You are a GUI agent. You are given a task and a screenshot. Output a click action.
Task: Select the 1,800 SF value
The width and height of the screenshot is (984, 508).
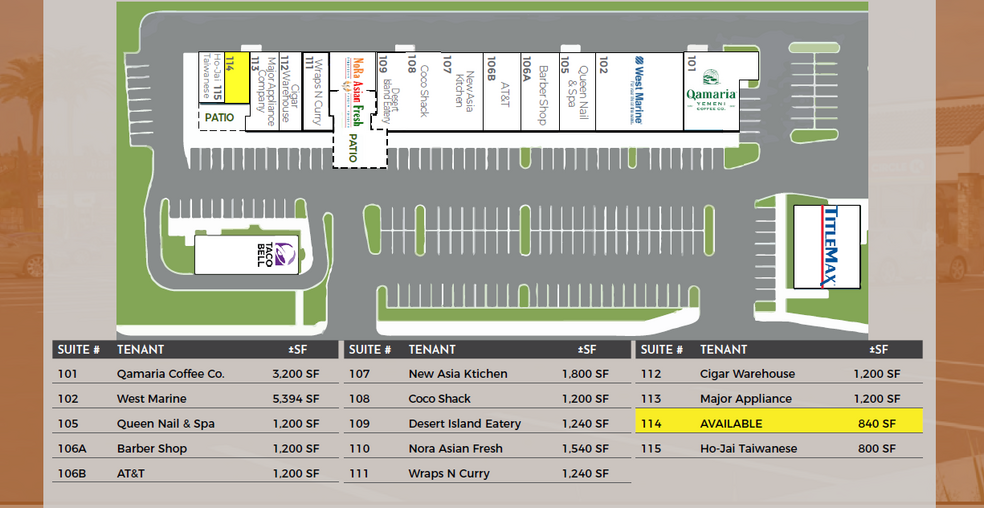click(x=585, y=374)
